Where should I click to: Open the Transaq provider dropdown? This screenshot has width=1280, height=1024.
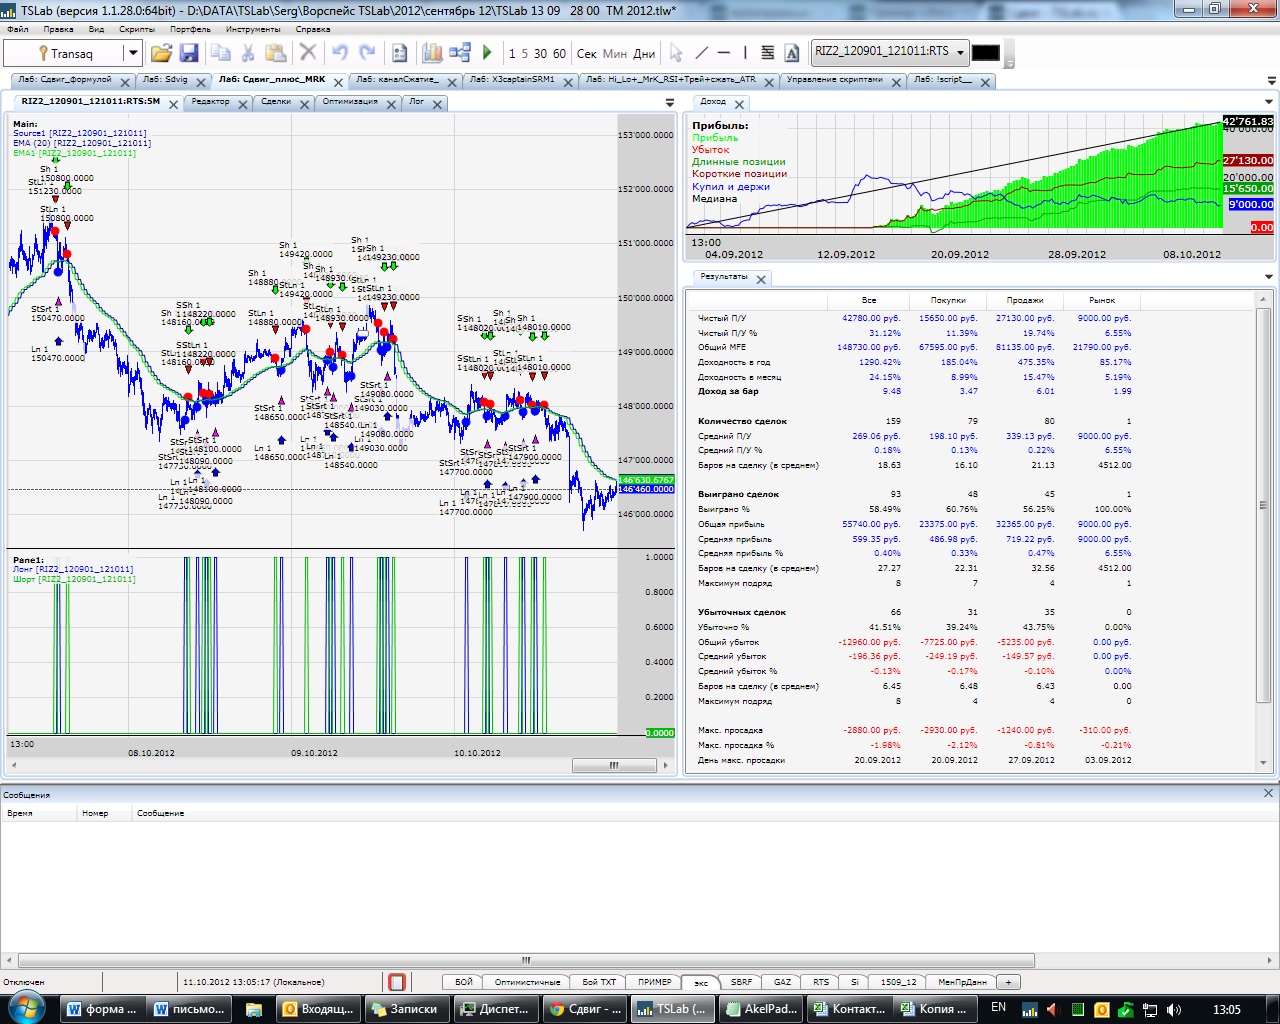[132, 53]
